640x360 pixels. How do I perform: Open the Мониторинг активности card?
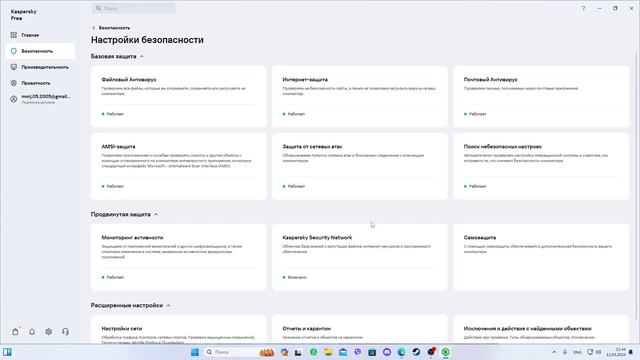(x=178, y=257)
